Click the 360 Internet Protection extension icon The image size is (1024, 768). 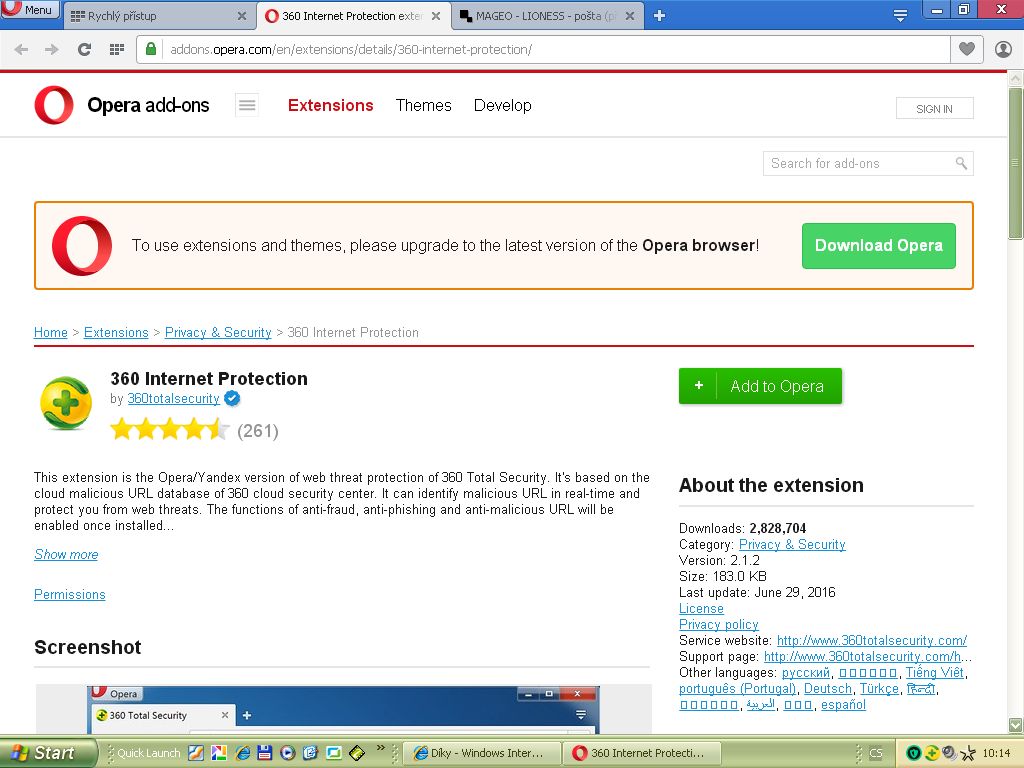(x=66, y=403)
